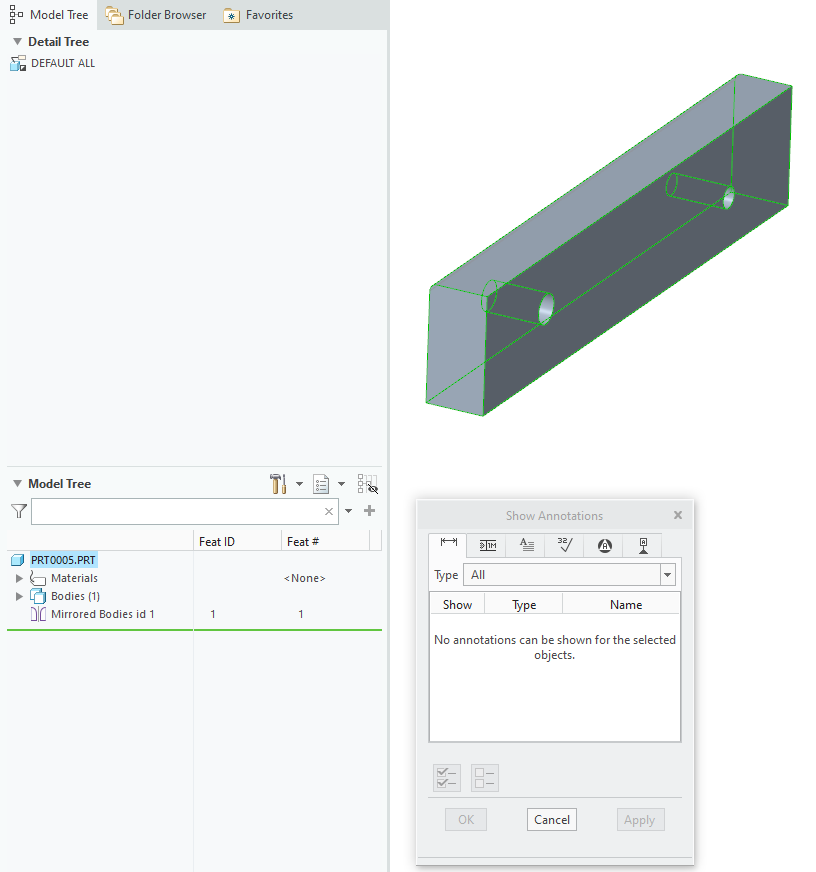Select the Note annotation type icon
816x872 pixels.
pos(526,546)
